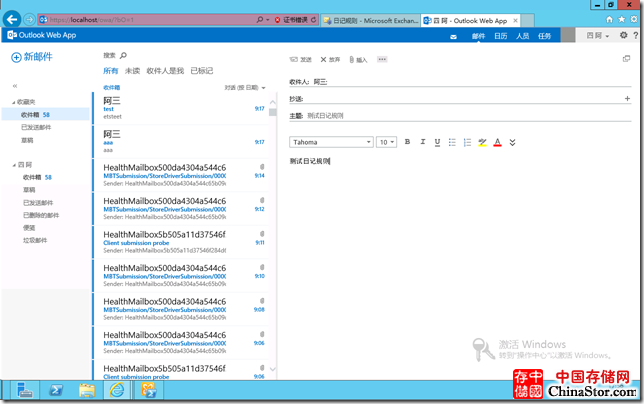Switch to 邮件 (Mail) in top navigation

pyautogui.click(x=478, y=36)
